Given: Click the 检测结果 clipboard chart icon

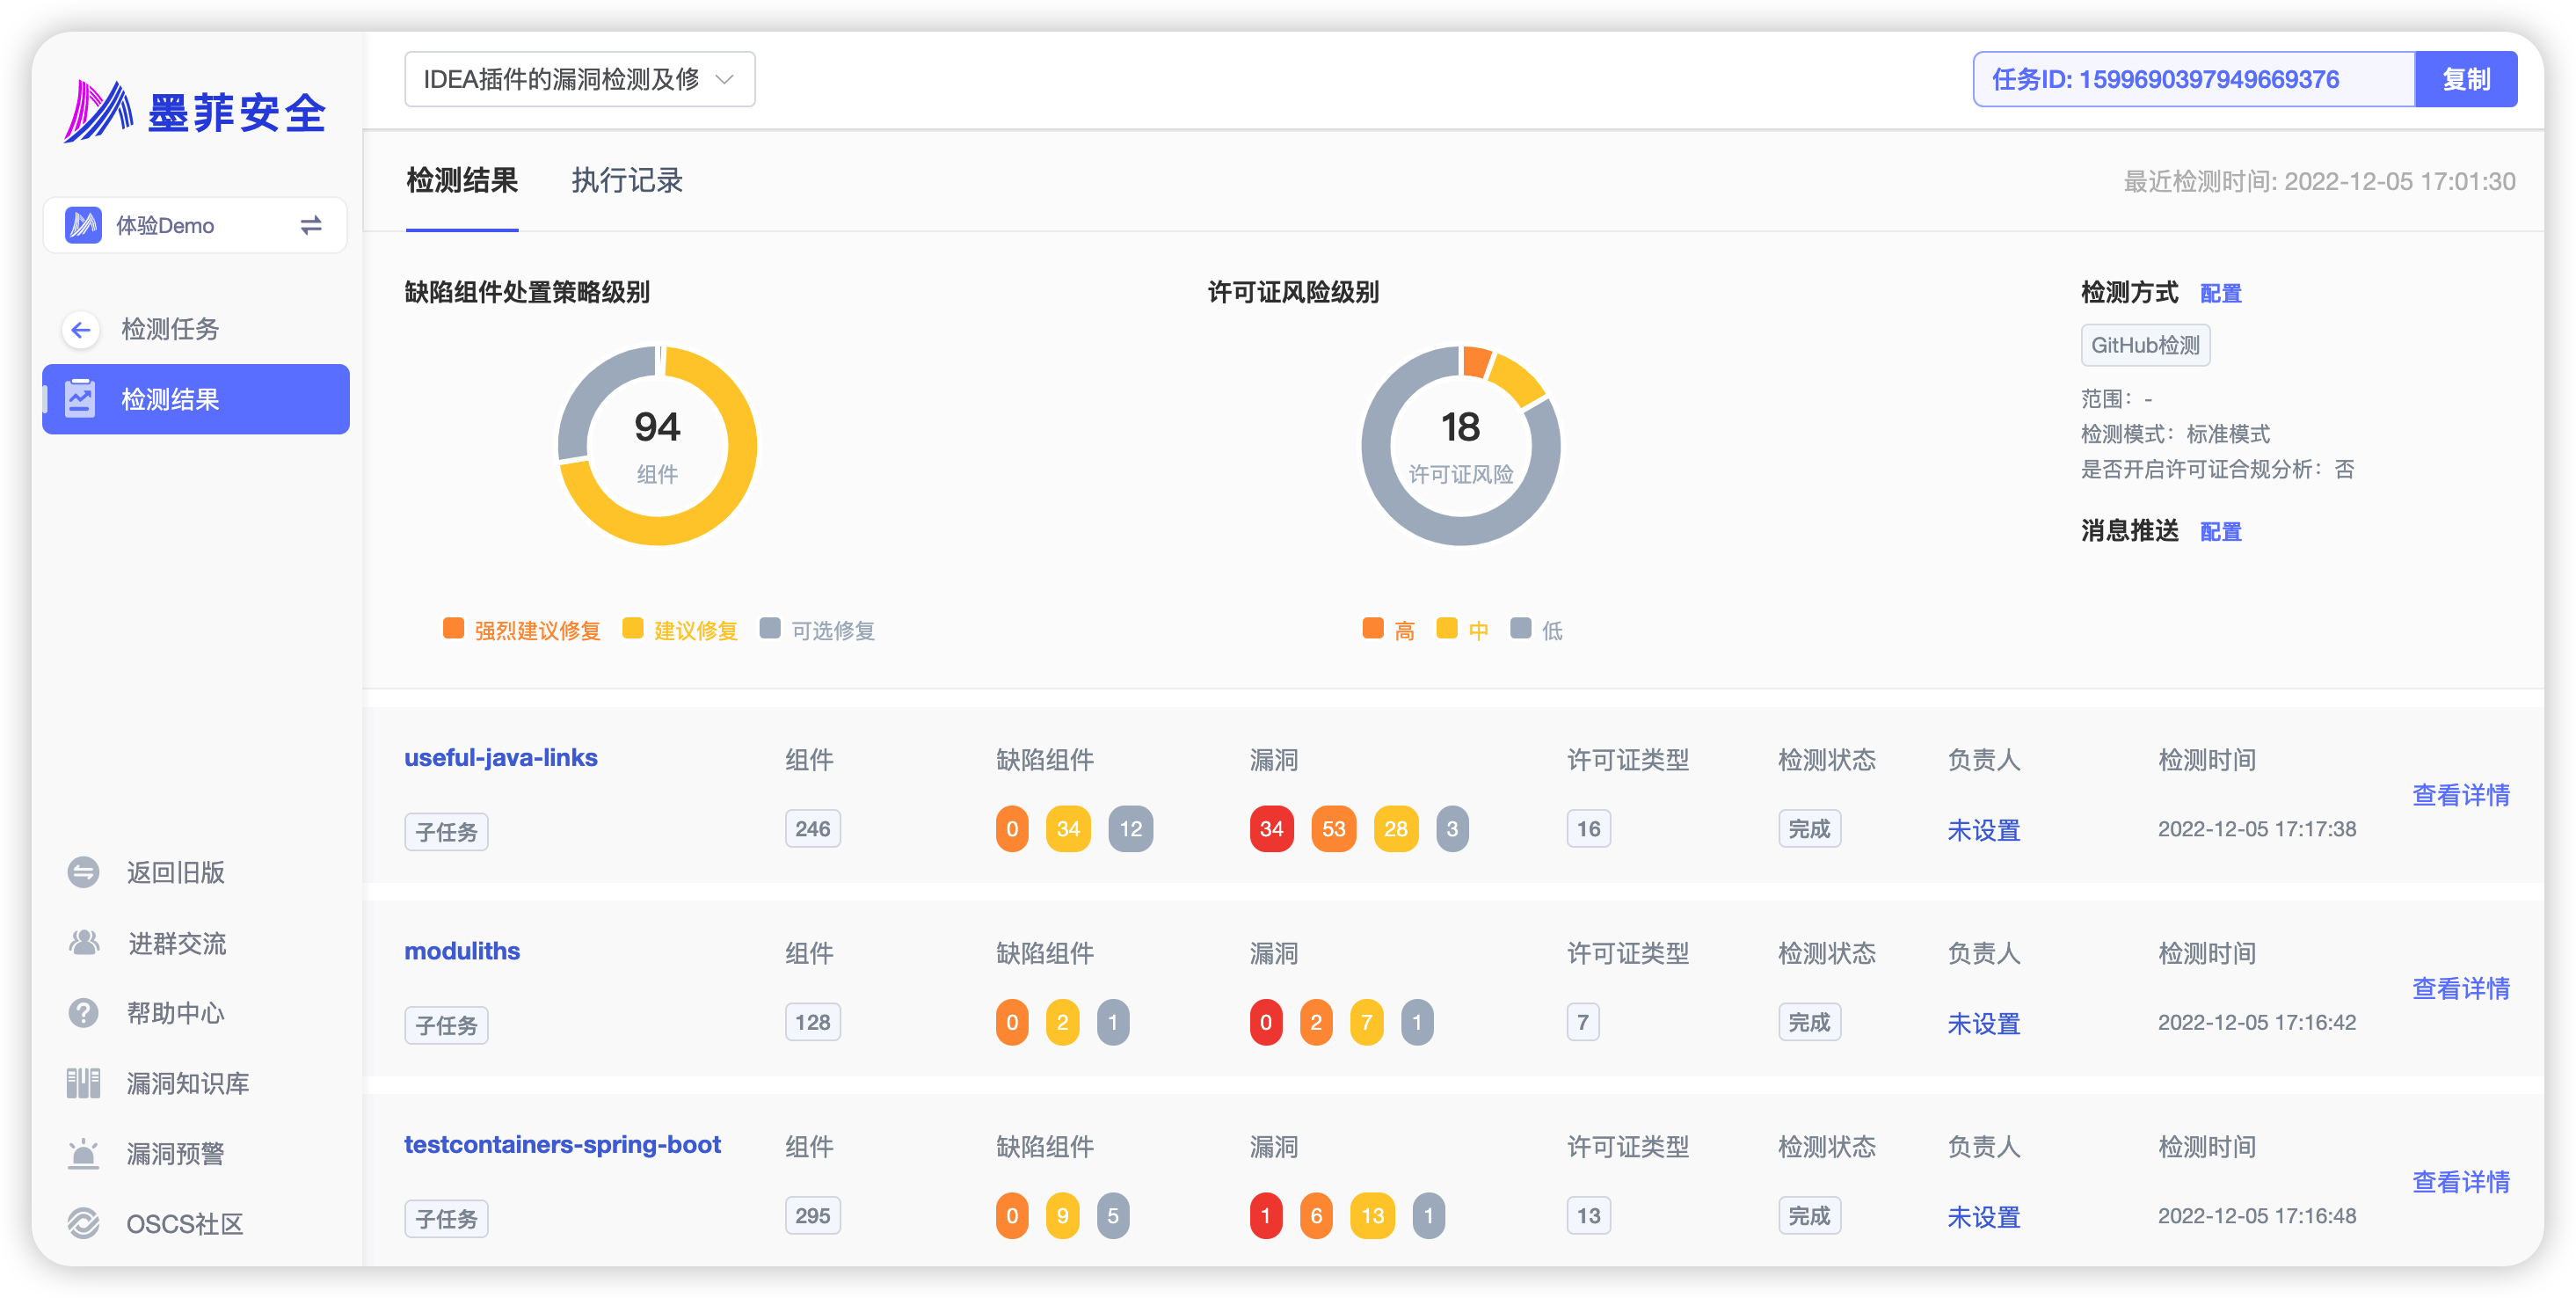Looking at the screenshot, I should click(x=80, y=399).
